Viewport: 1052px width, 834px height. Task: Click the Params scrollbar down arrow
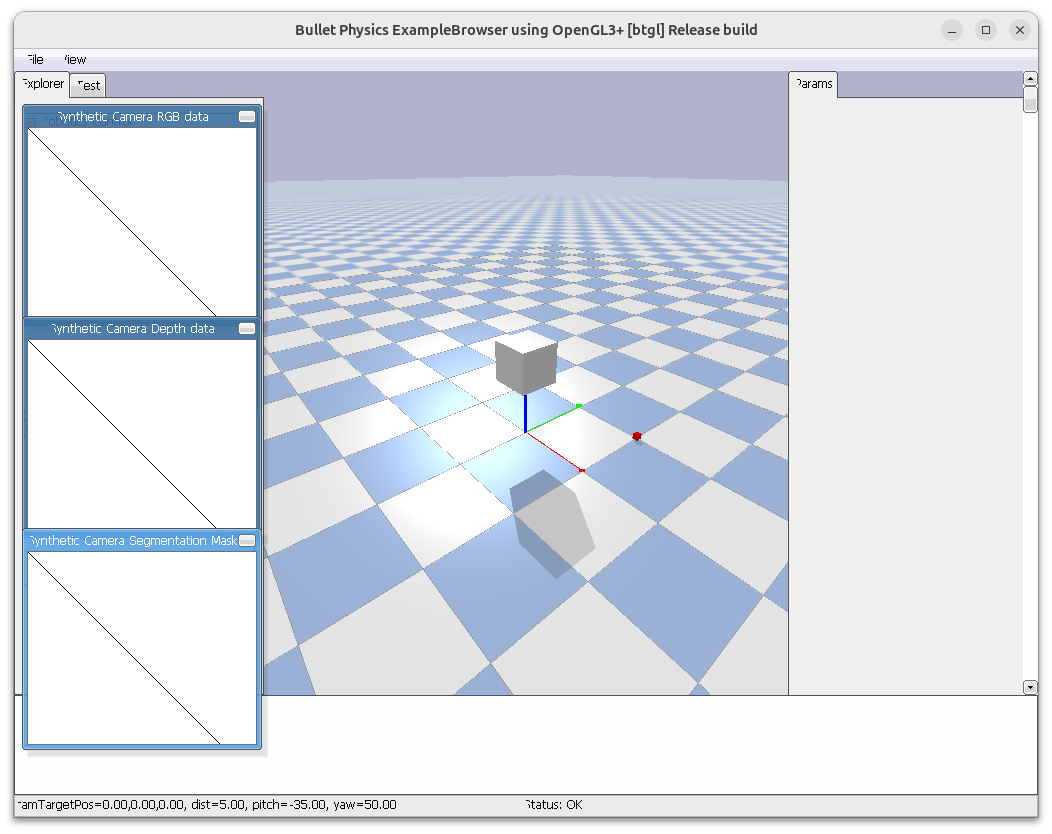[x=1030, y=687]
